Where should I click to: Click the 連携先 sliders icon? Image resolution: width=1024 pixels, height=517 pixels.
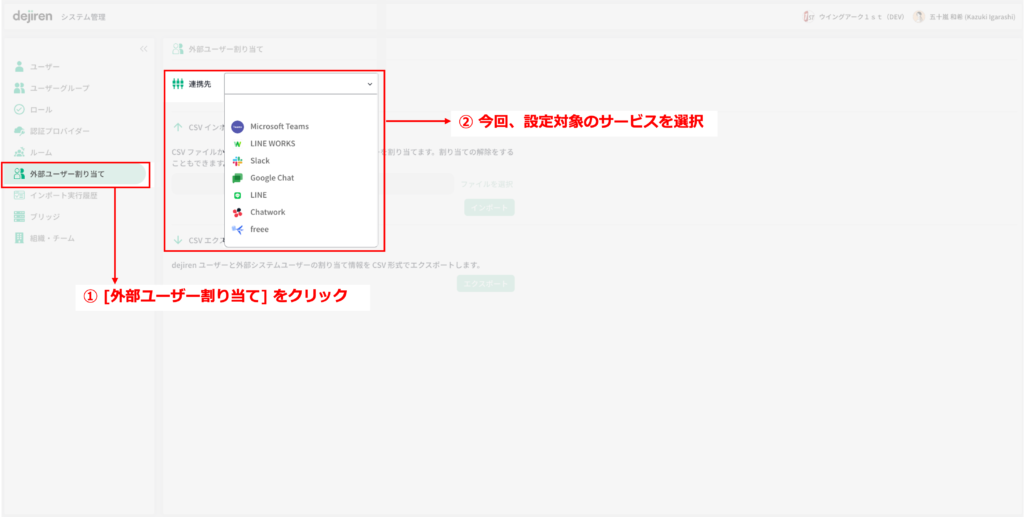177,84
